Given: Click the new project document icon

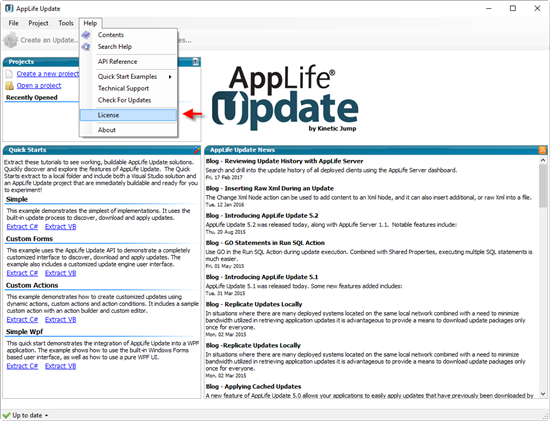Looking at the screenshot, I should tap(9, 74).
